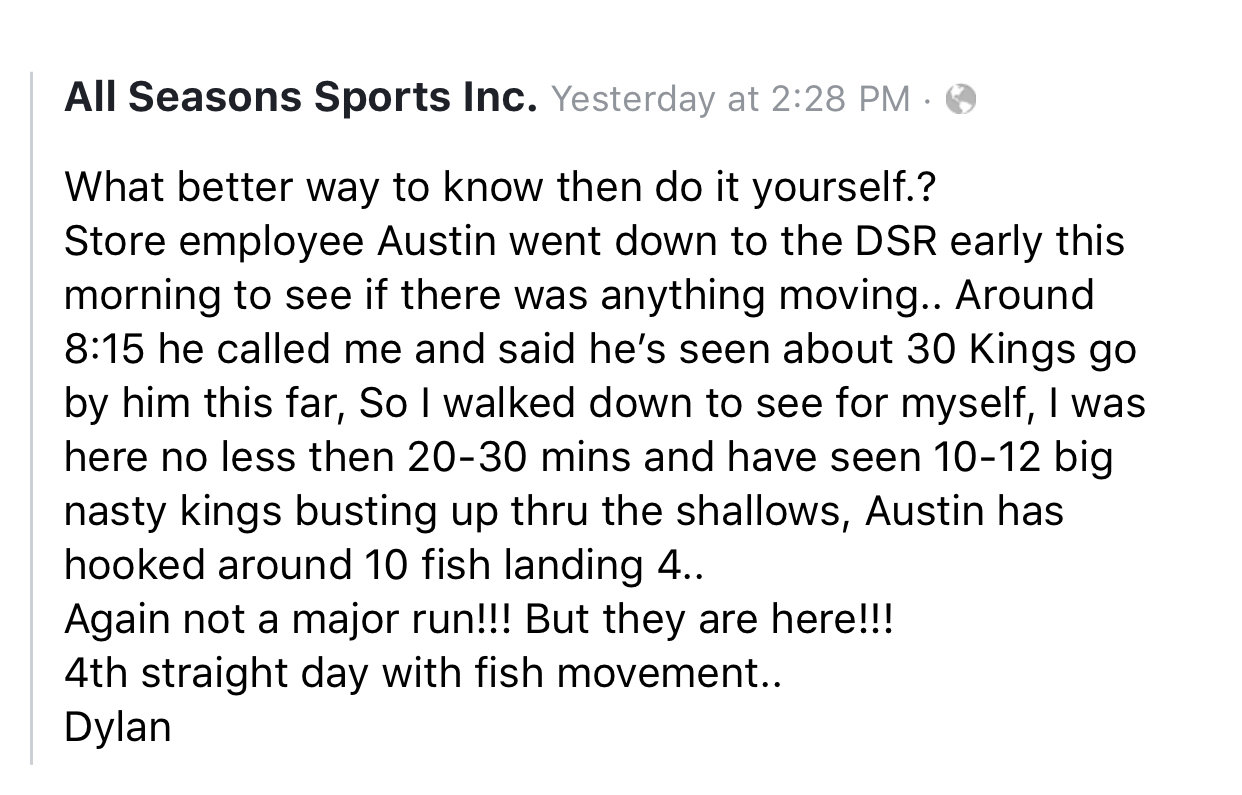Viewport: 1242px width, 795px height.
Task: Click the phrase 'But they are here!!!'
Action: 712,618
